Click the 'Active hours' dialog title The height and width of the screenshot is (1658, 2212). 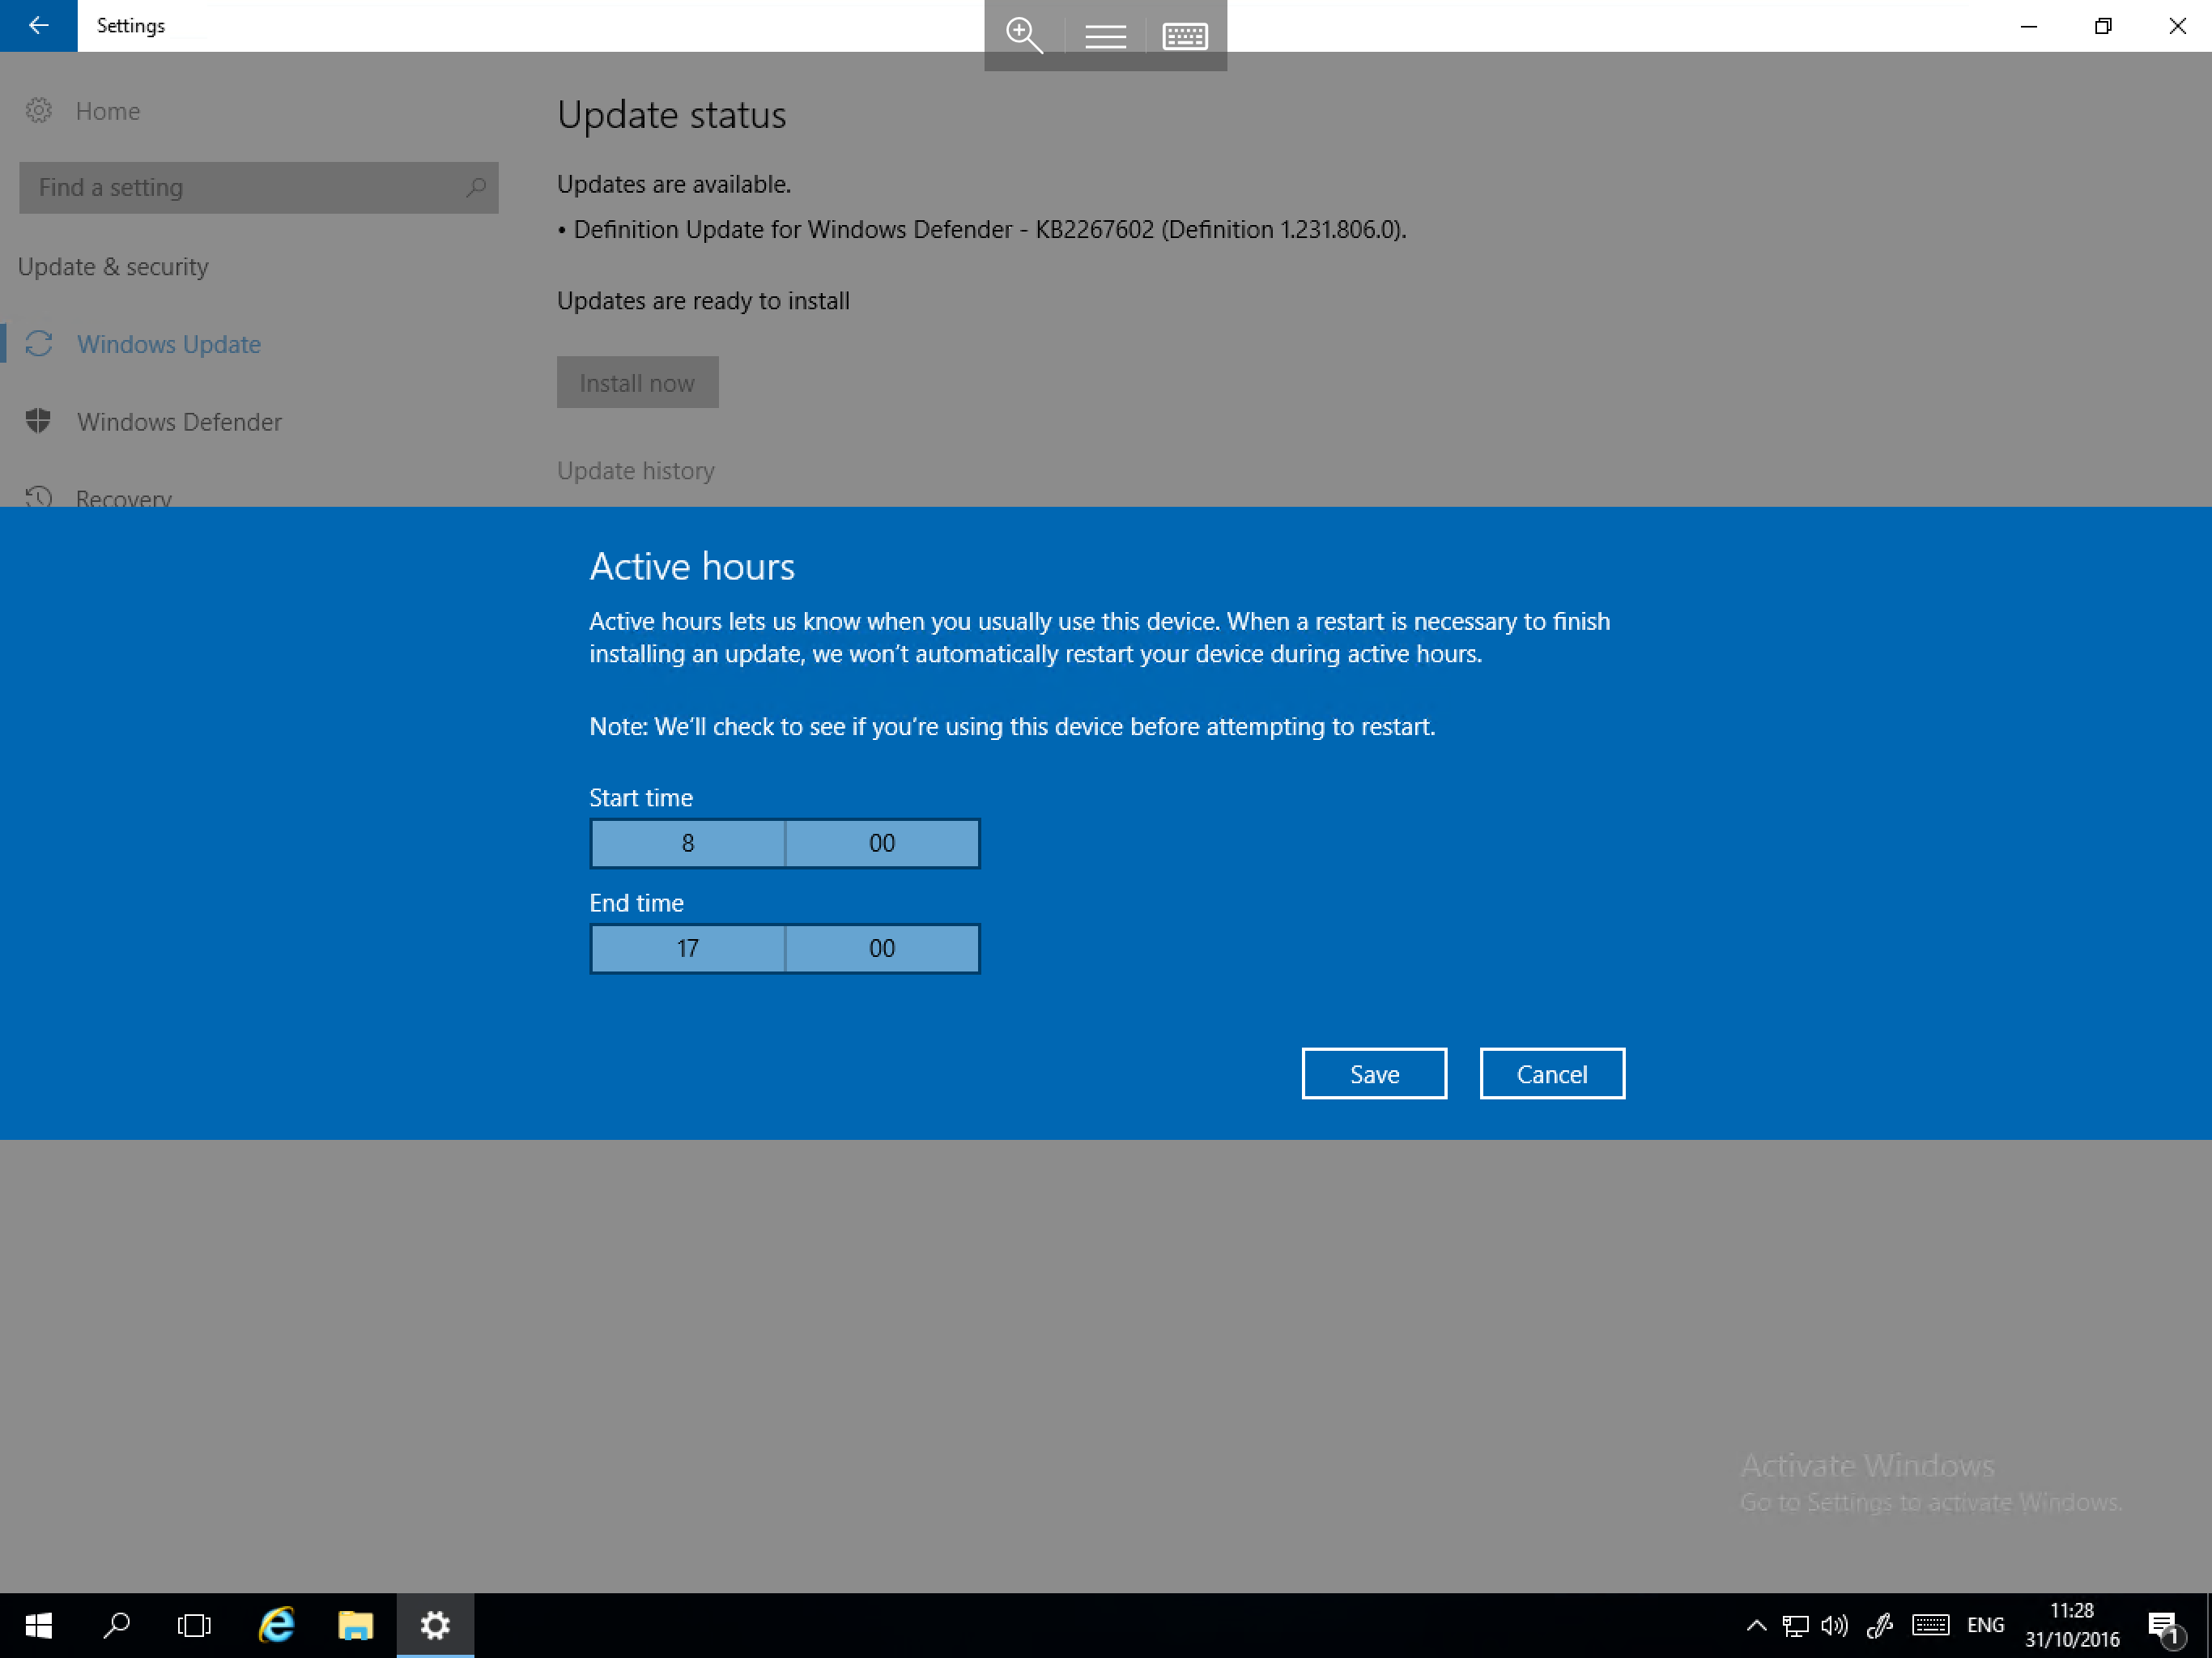click(x=692, y=566)
